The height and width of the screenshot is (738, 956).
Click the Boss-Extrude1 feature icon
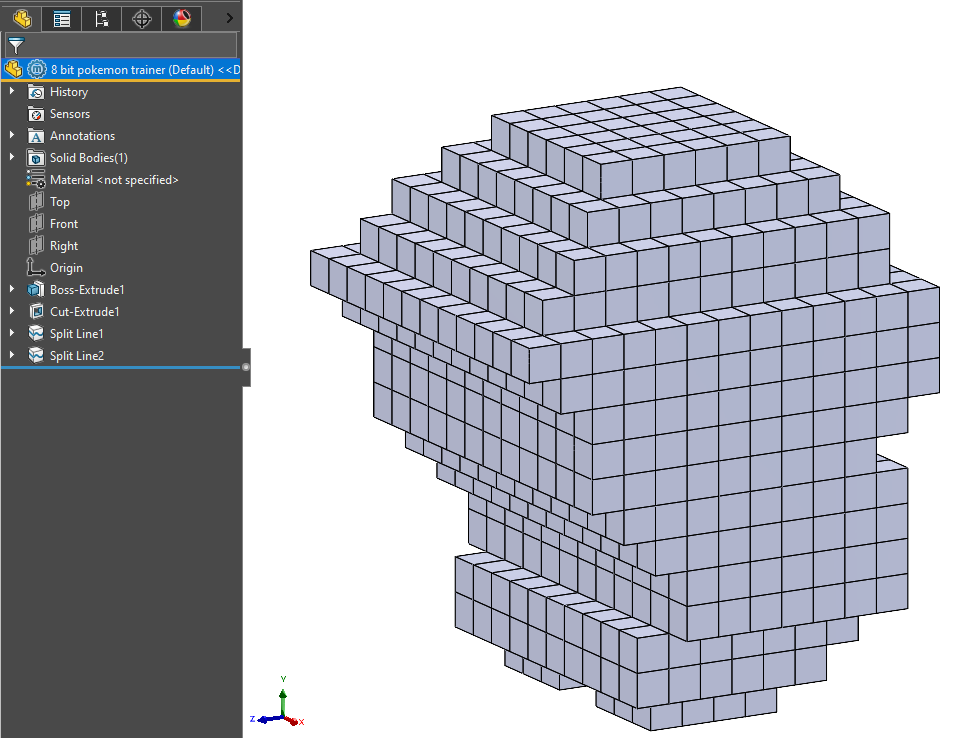(x=36, y=289)
